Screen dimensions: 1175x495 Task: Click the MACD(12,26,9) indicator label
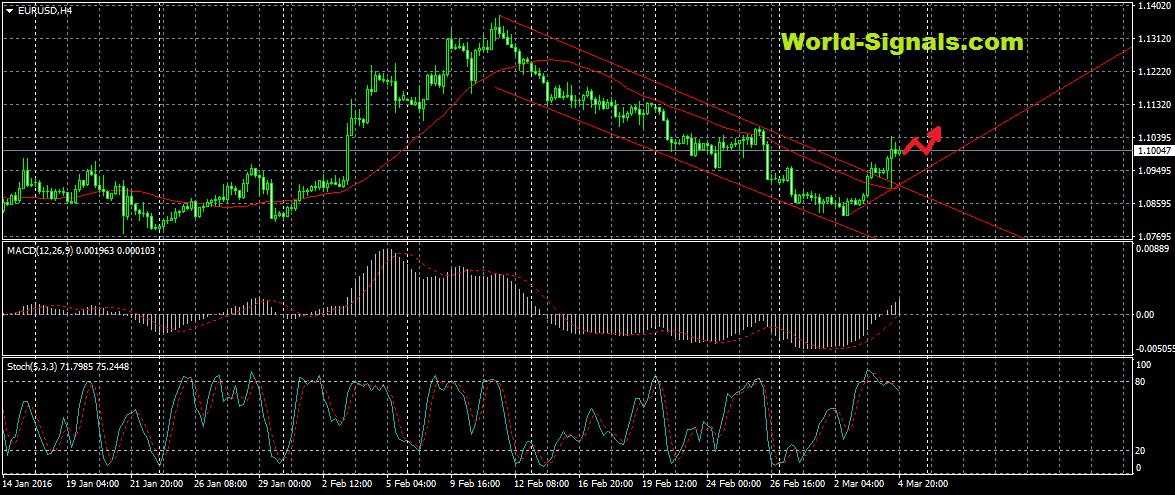(x=40, y=250)
